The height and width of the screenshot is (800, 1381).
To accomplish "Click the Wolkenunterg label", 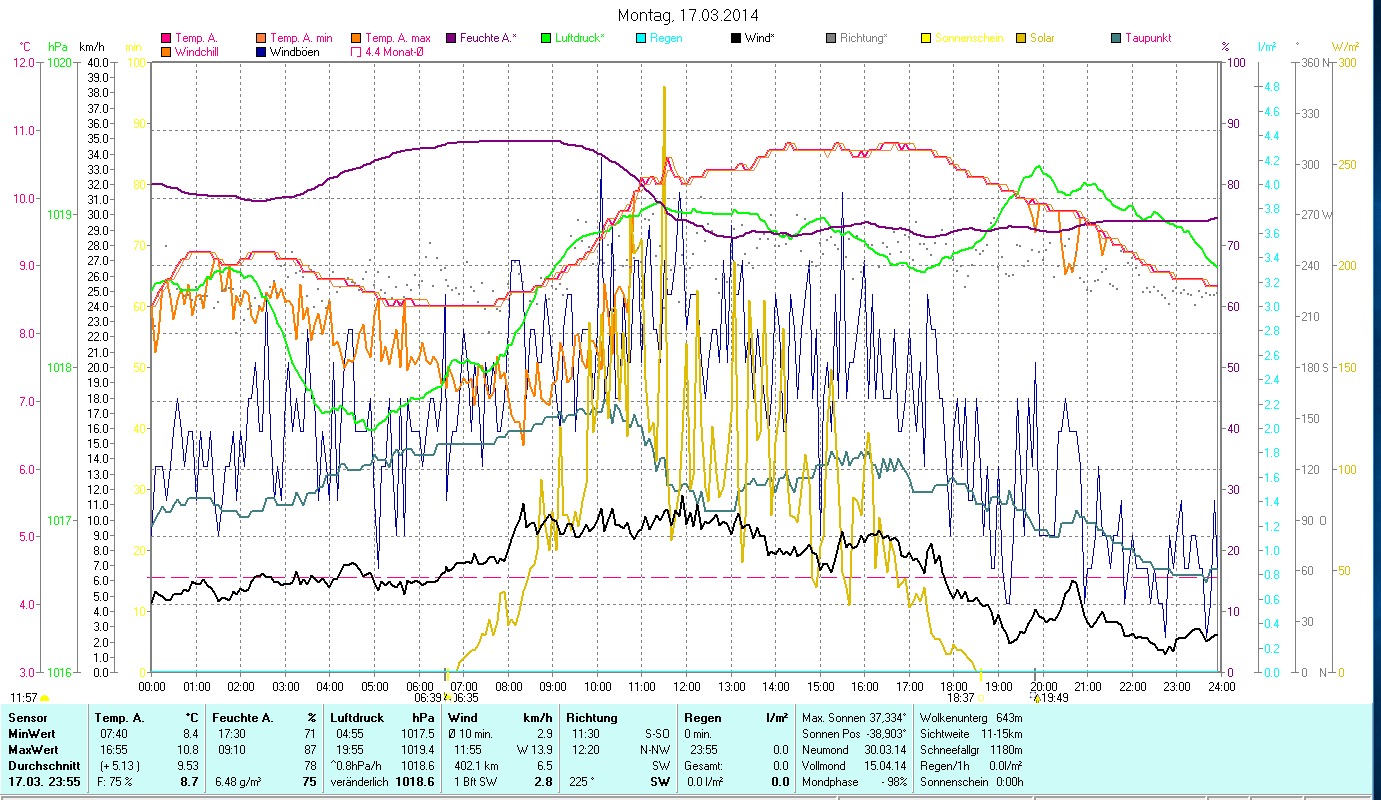I will [953, 718].
